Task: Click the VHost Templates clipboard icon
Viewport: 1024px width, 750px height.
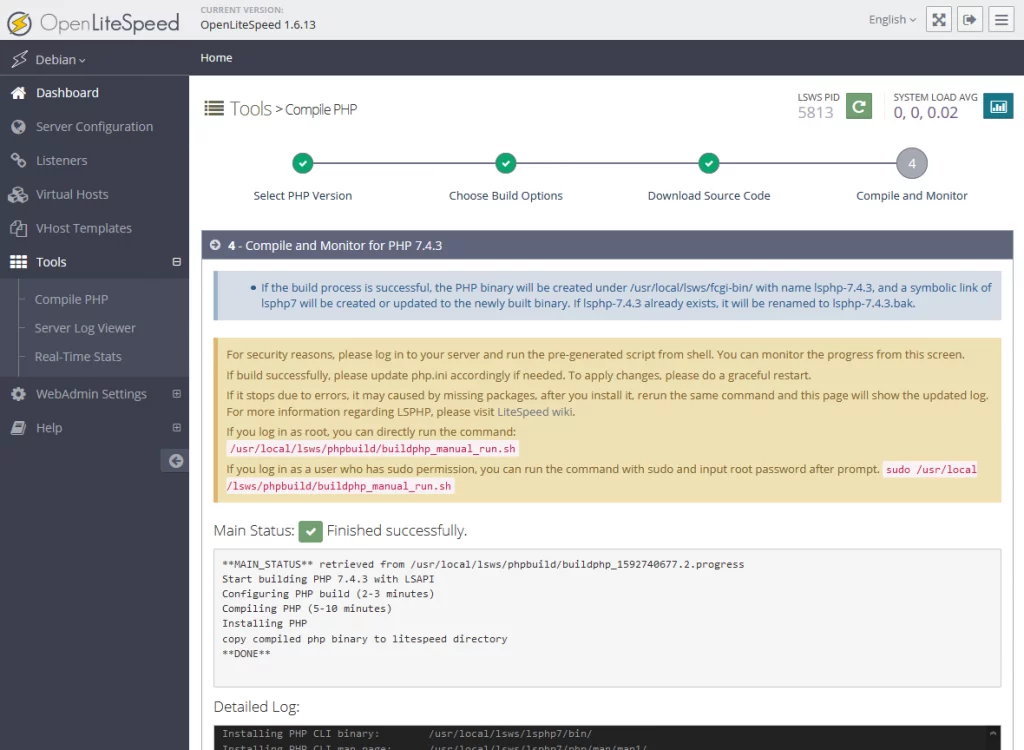Action: (x=18, y=229)
